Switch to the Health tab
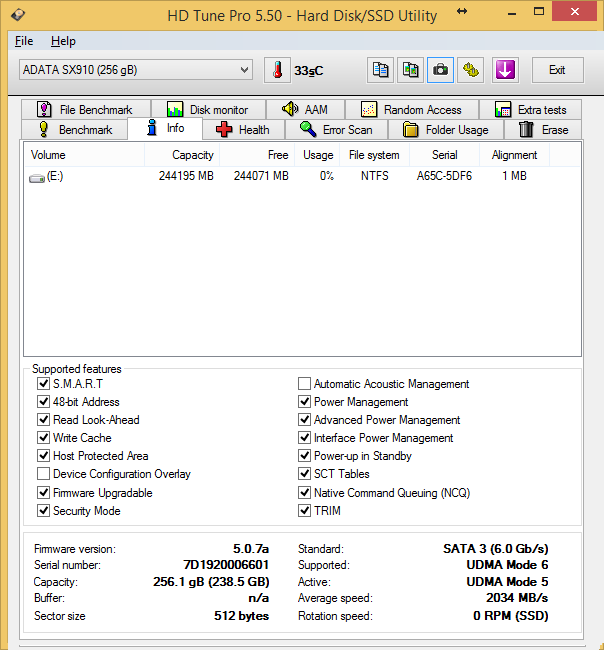This screenshot has height=650, width=604. coord(243,130)
